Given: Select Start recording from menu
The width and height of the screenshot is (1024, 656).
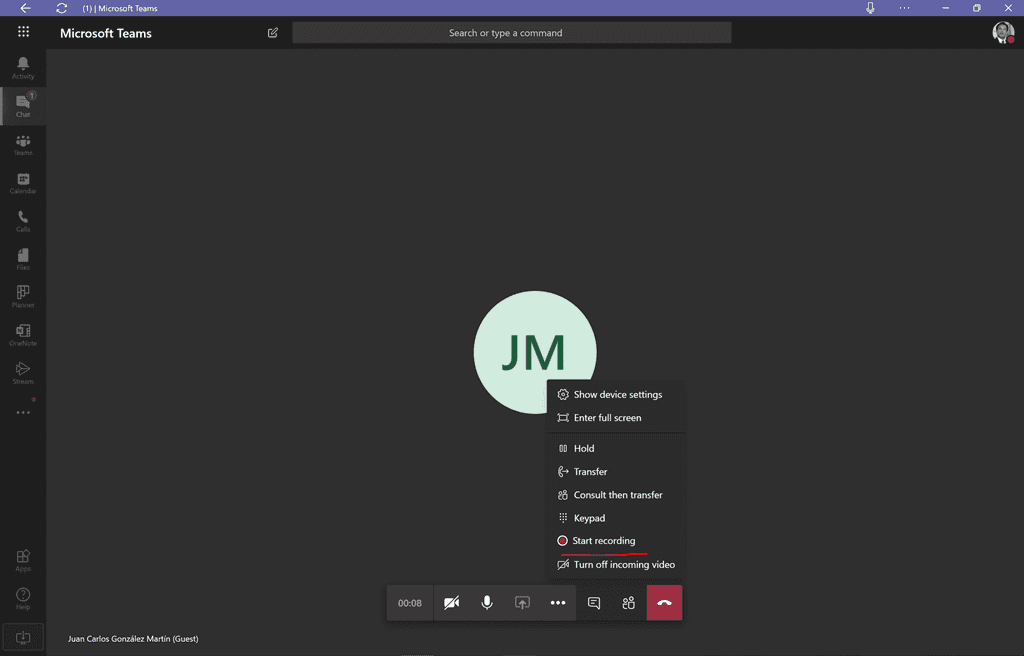Looking at the screenshot, I should click(x=603, y=541).
